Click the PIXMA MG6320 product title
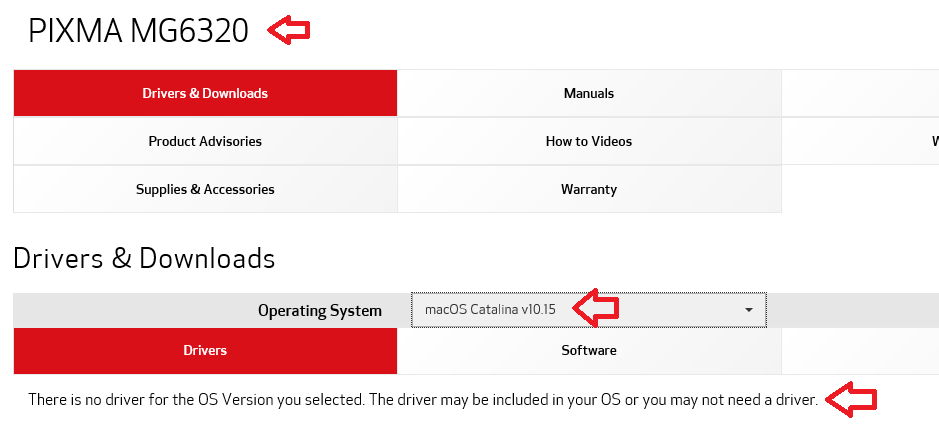The height and width of the screenshot is (445, 939). pos(138,32)
